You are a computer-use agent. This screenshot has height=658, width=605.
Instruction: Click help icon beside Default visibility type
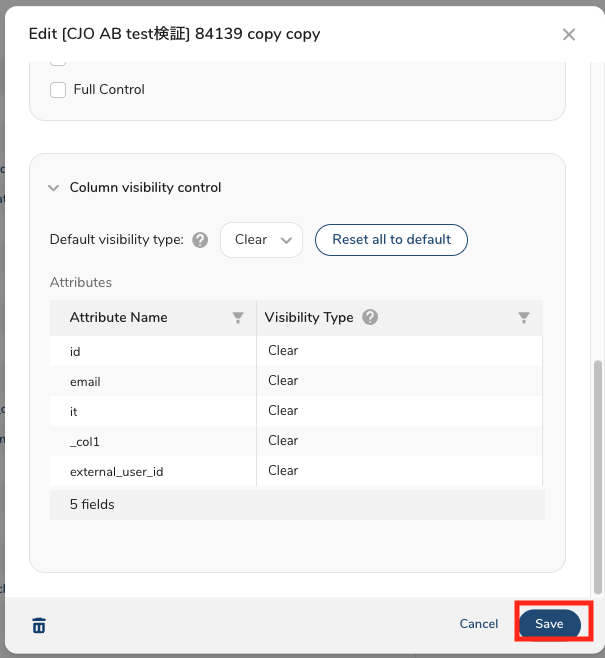pyautogui.click(x=200, y=240)
